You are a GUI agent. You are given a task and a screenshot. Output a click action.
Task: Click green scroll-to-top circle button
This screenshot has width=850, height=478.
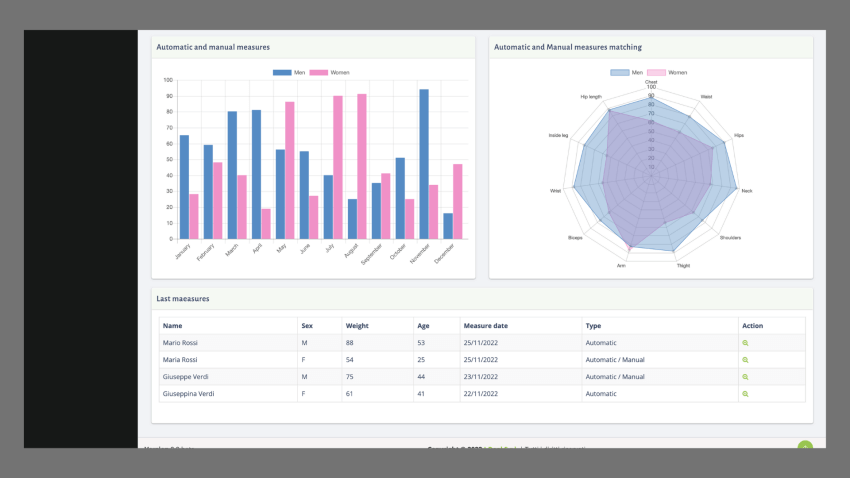point(805,446)
